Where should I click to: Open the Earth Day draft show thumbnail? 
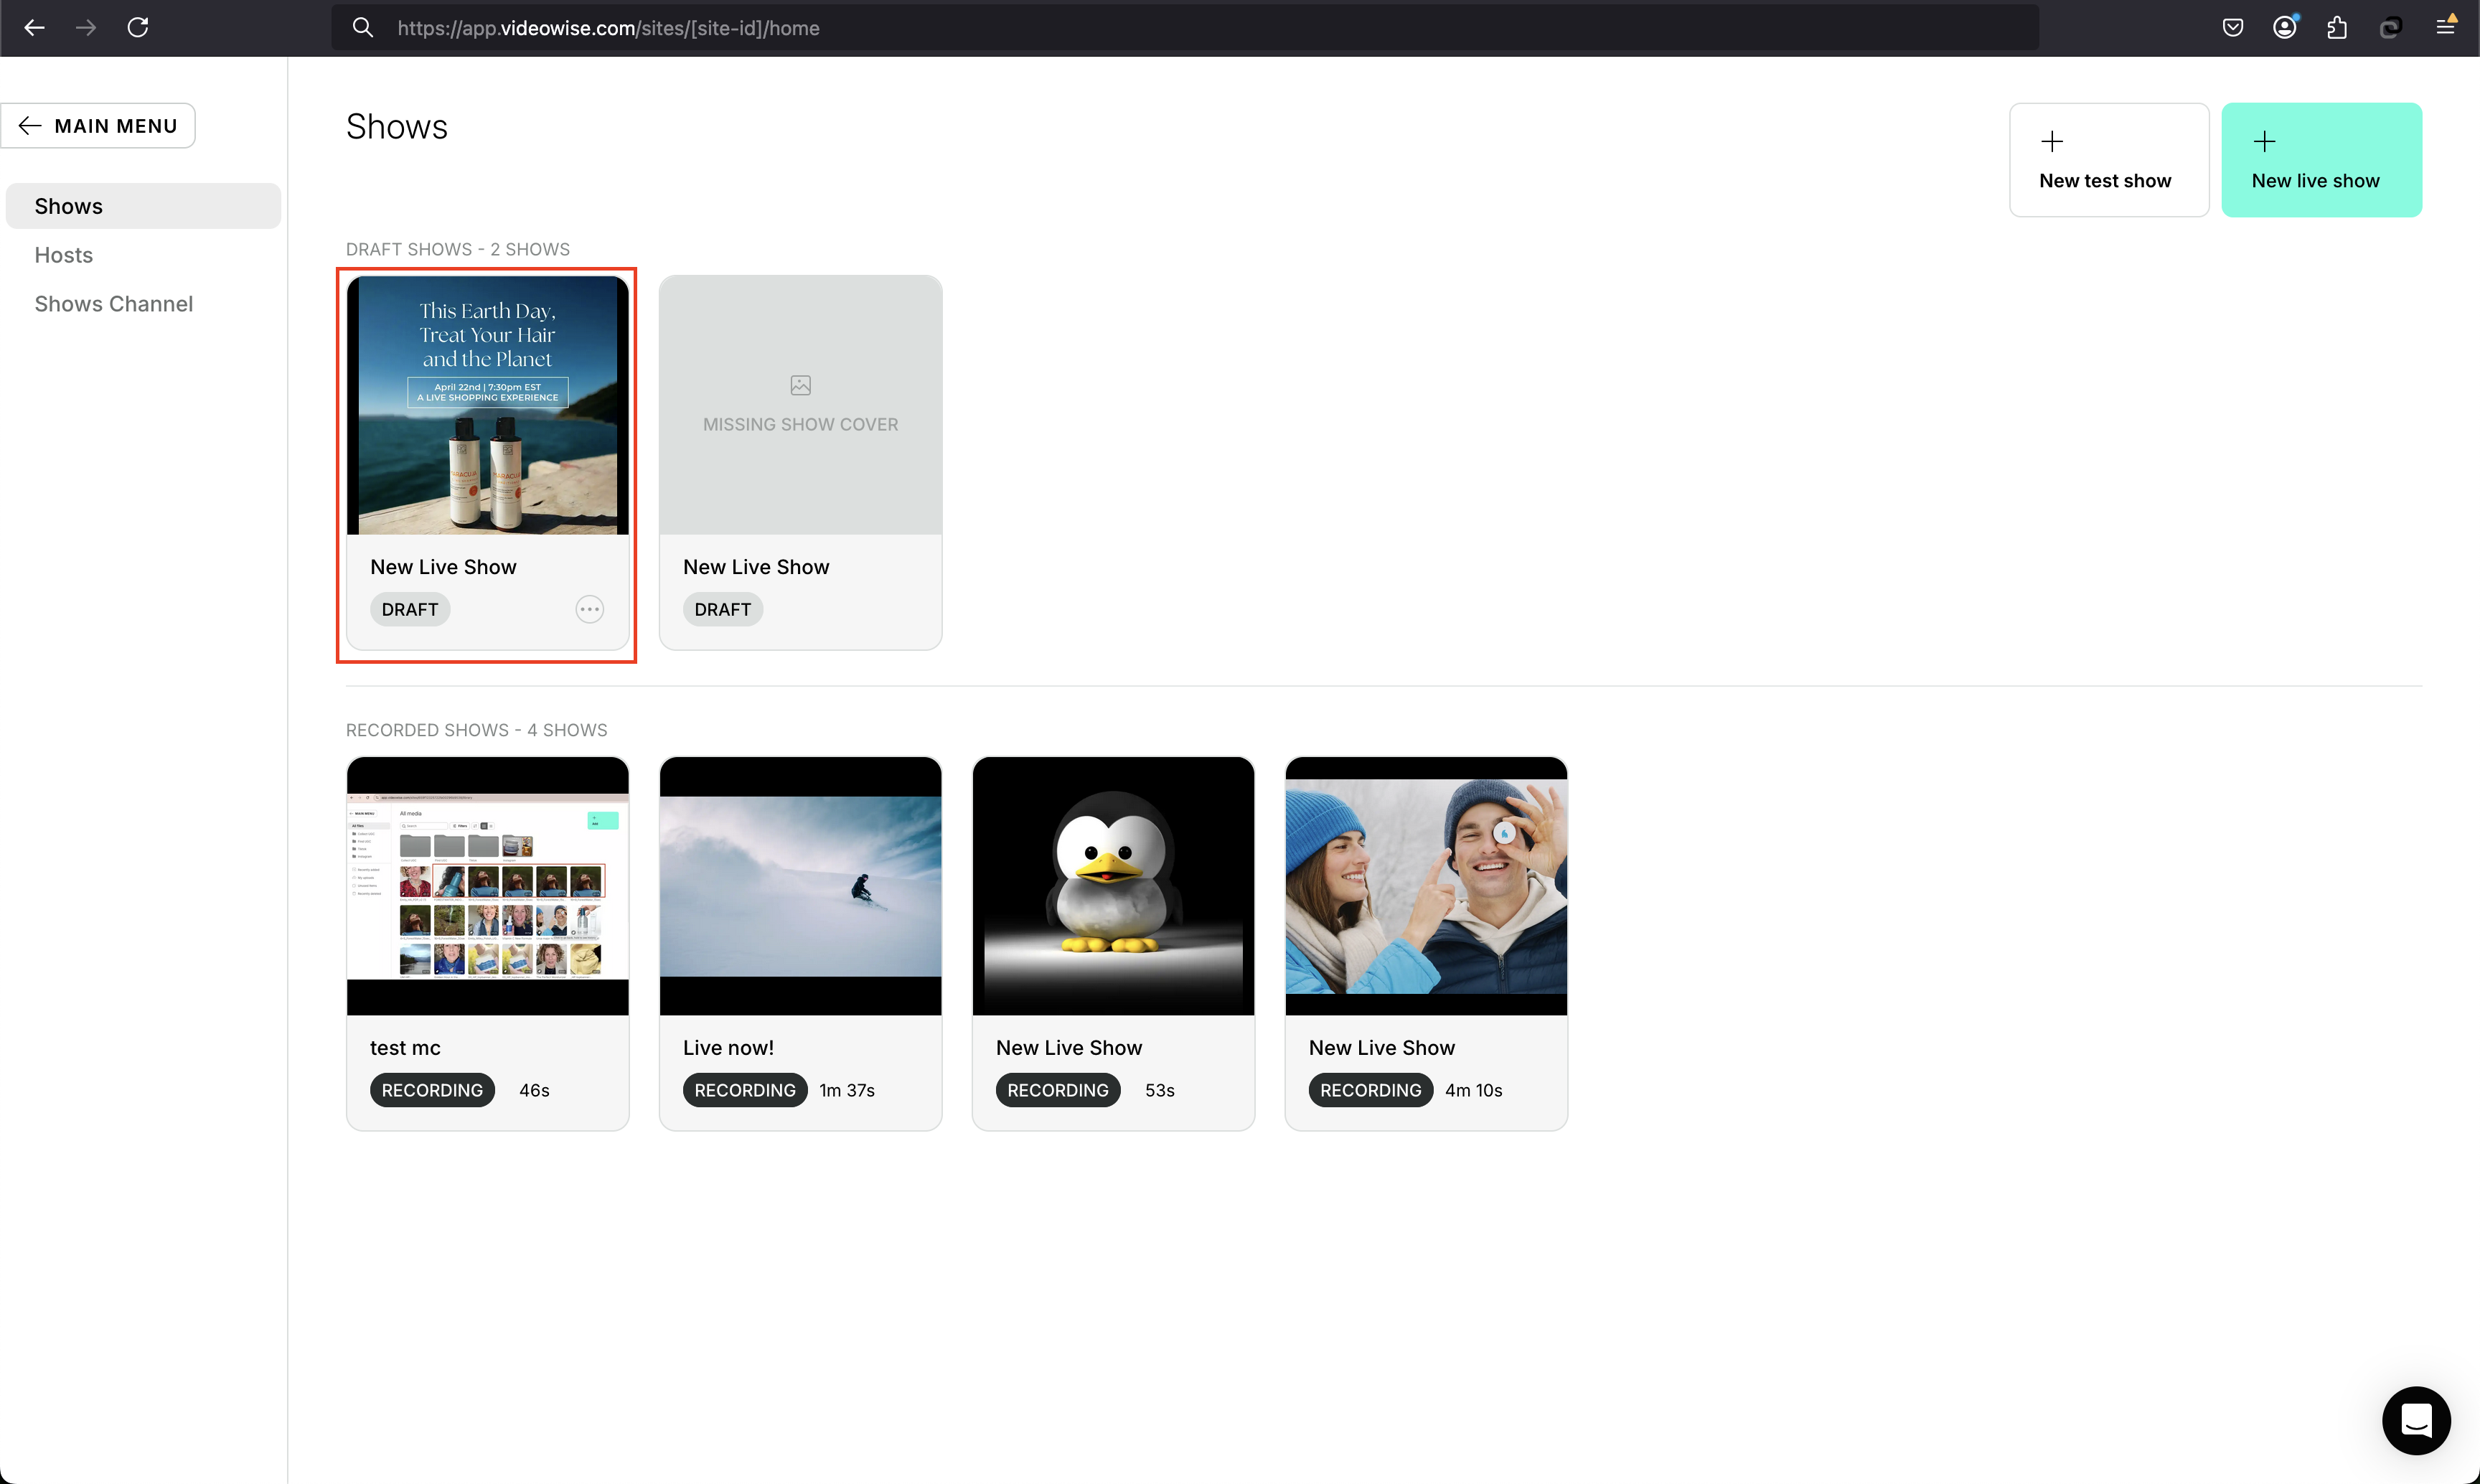[x=487, y=405]
